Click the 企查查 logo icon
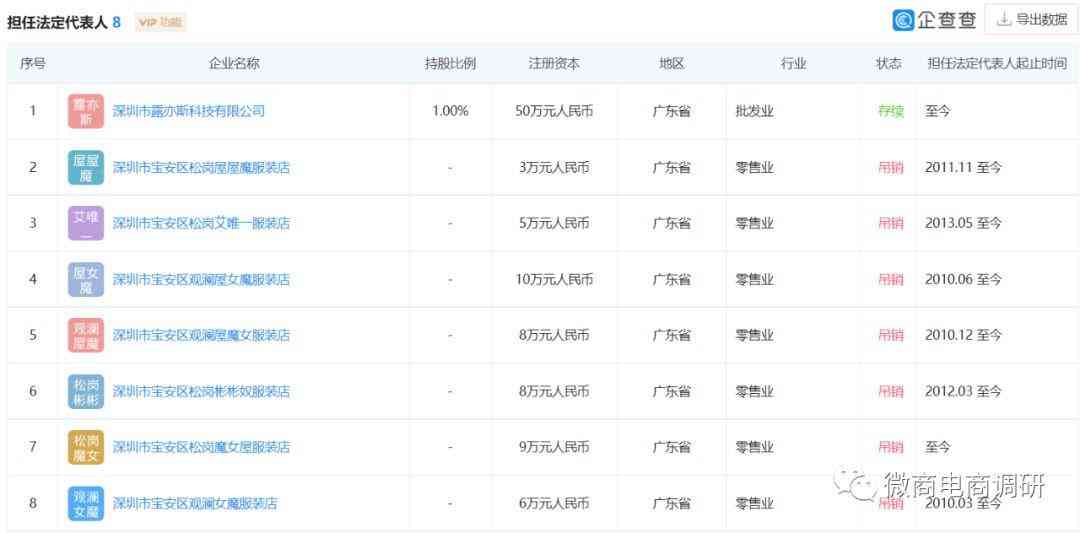This screenshot has width=1080, height=533. pyautogui.click(x=903, y=20)
